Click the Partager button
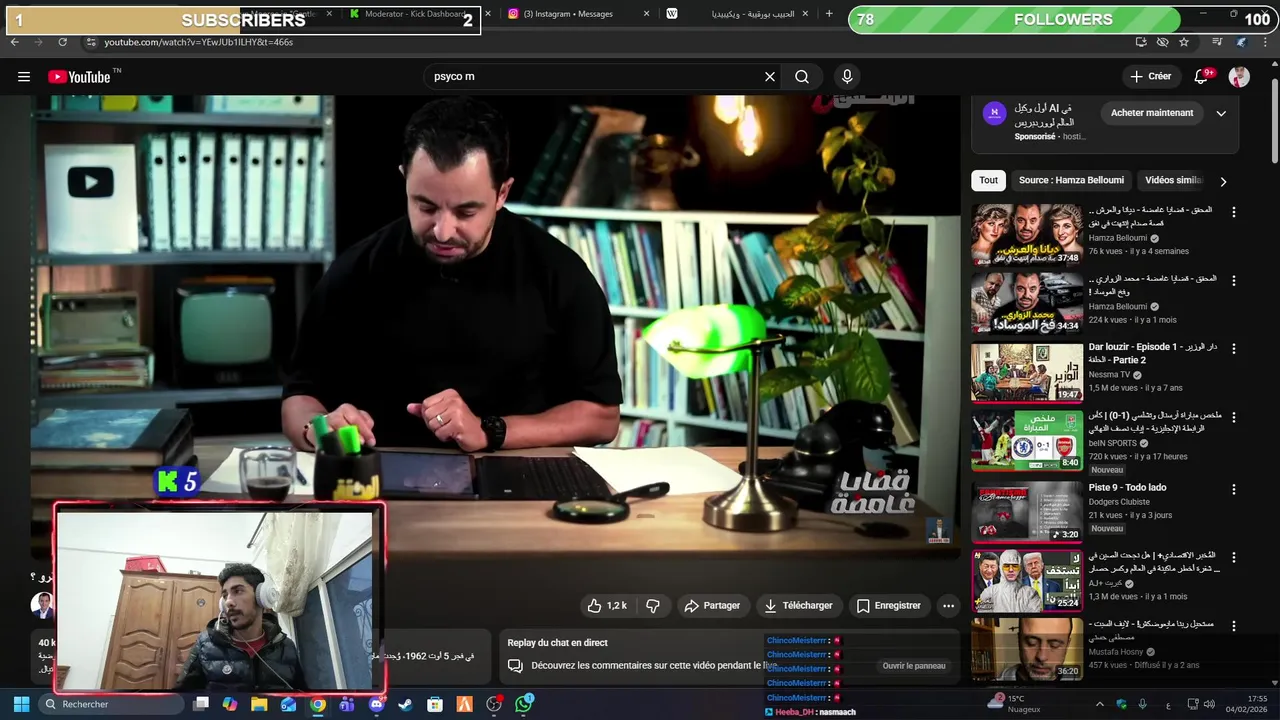Screen dimensions: 1280x720 click(712, 606)
